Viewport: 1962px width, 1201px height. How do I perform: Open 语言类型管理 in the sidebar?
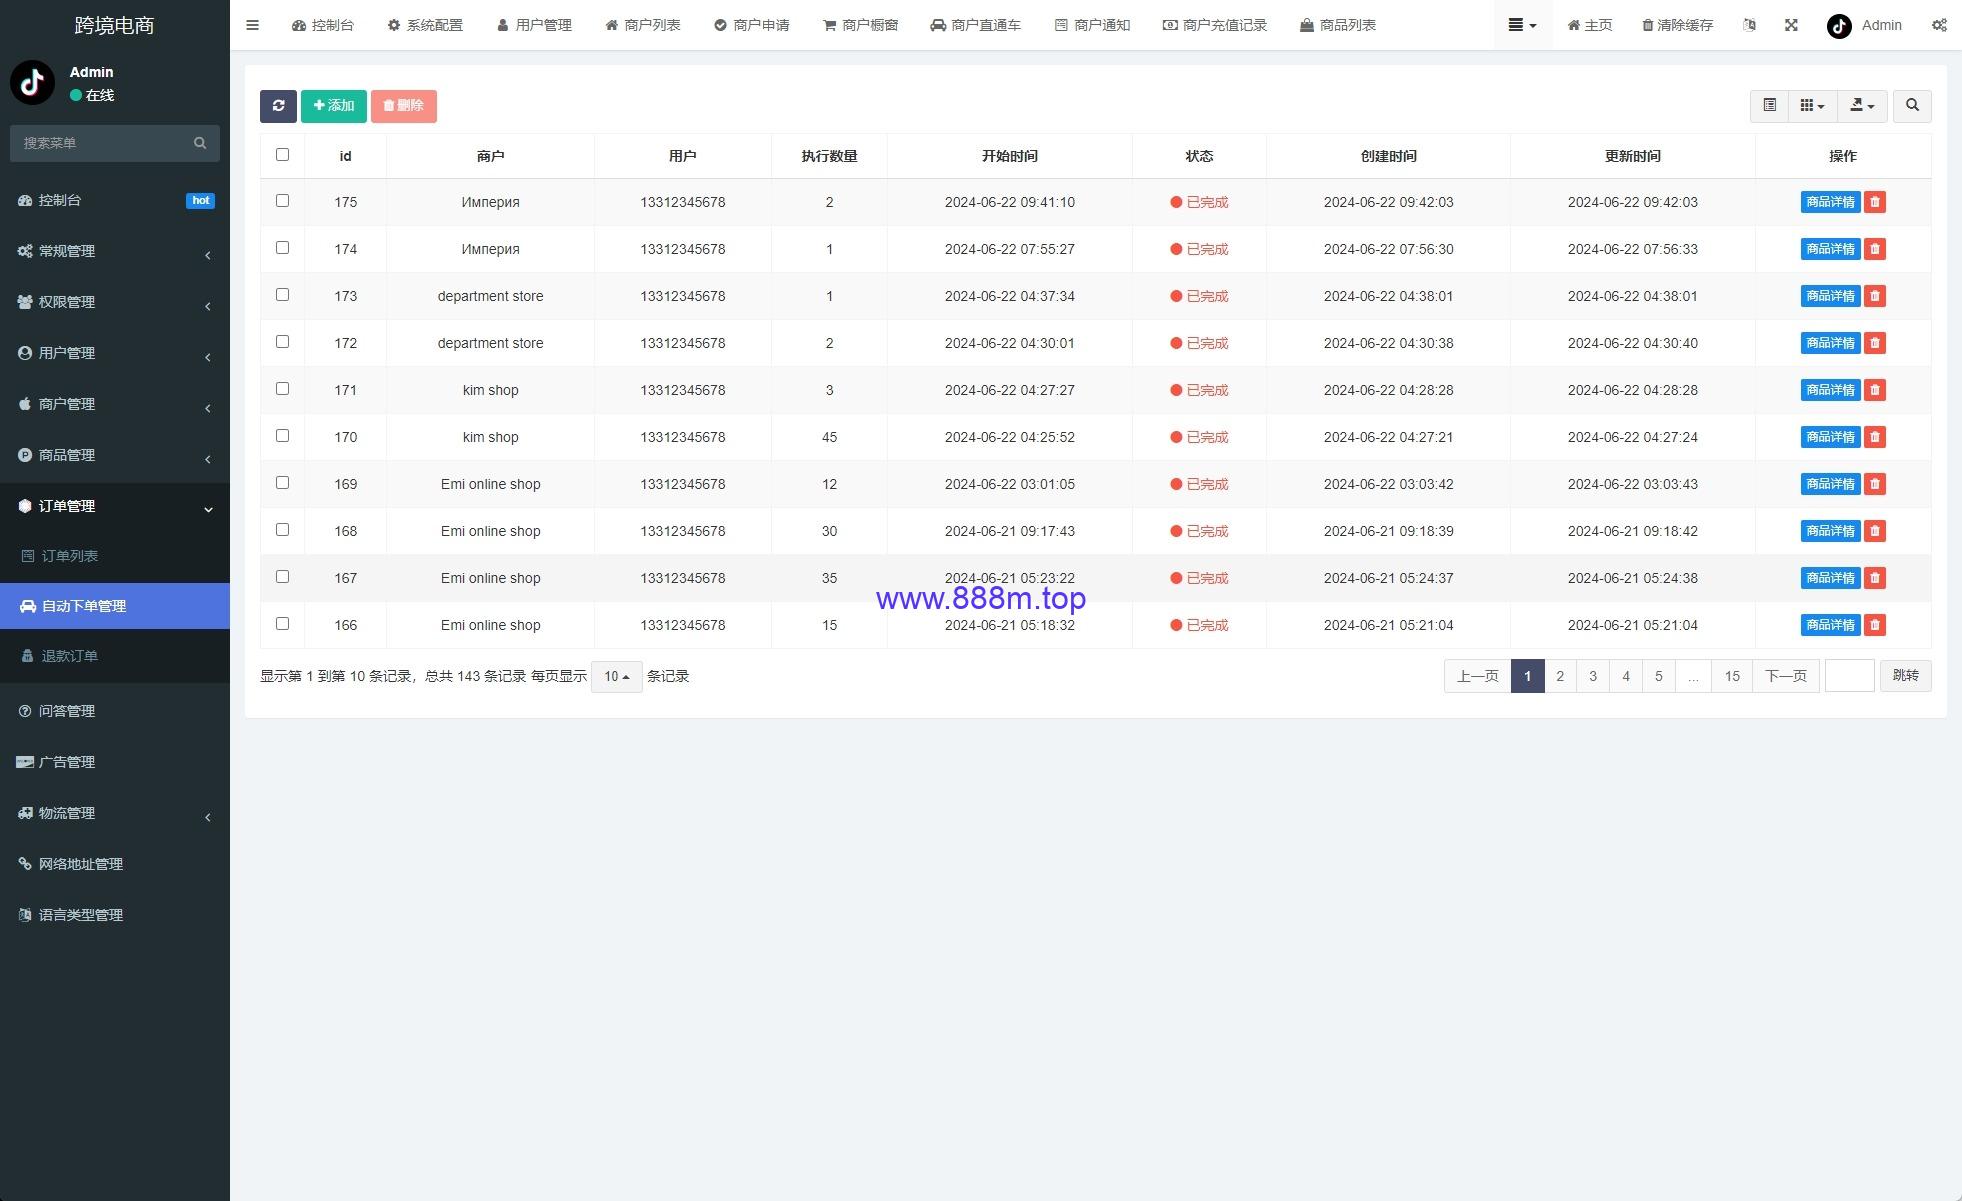tap(115, 915)
